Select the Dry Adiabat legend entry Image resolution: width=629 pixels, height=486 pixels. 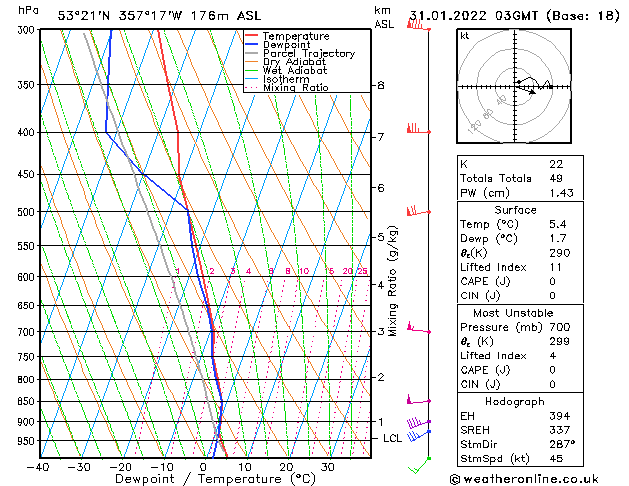pyautogui.click(x=294, y=62)
